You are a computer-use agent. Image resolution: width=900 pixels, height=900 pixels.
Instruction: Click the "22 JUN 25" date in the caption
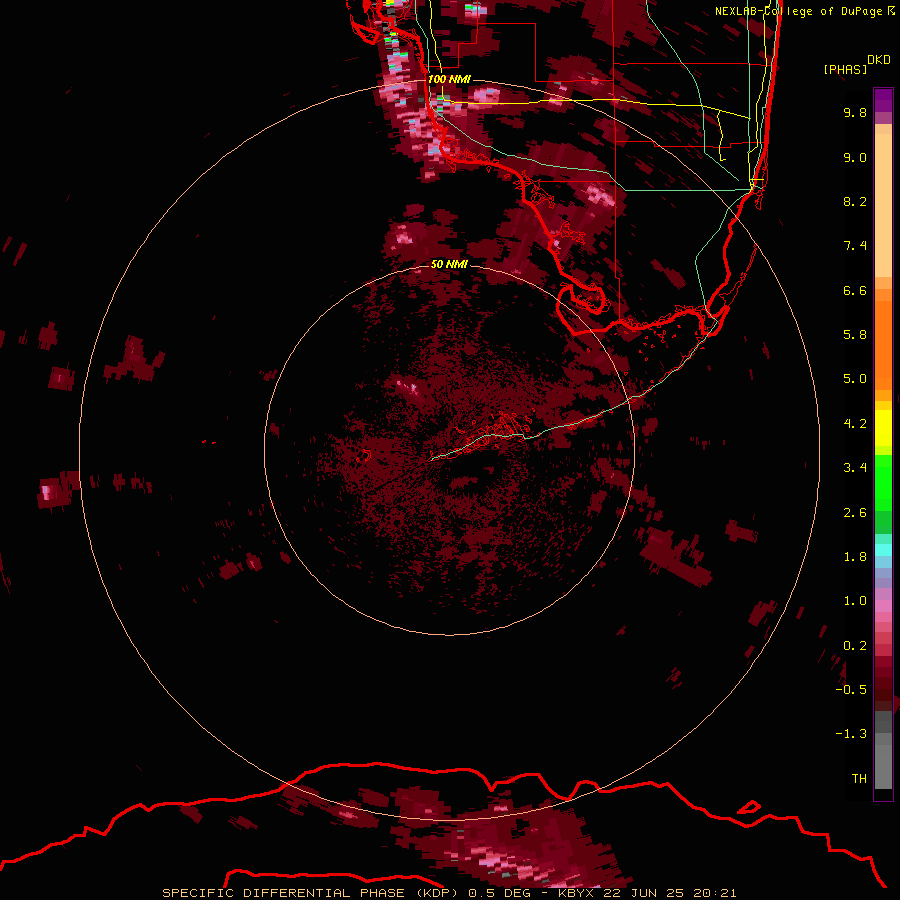point(643,893)
